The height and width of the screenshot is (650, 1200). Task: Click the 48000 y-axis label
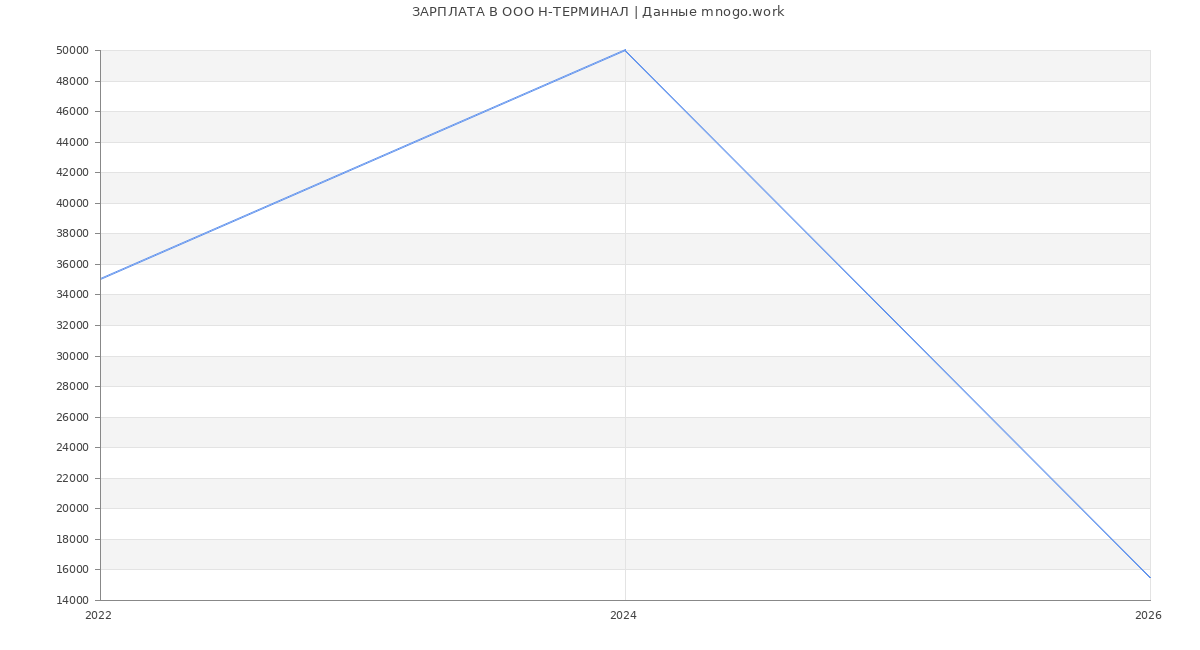pos(73,81)
